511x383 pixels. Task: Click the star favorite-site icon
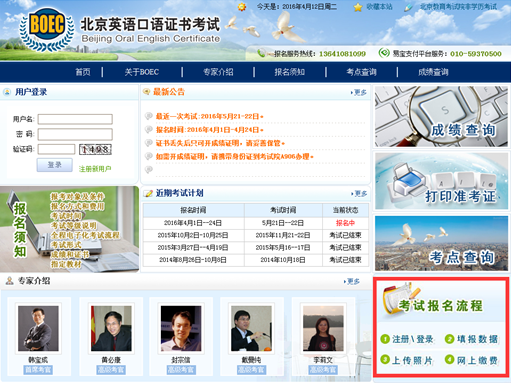click(358, 7)
